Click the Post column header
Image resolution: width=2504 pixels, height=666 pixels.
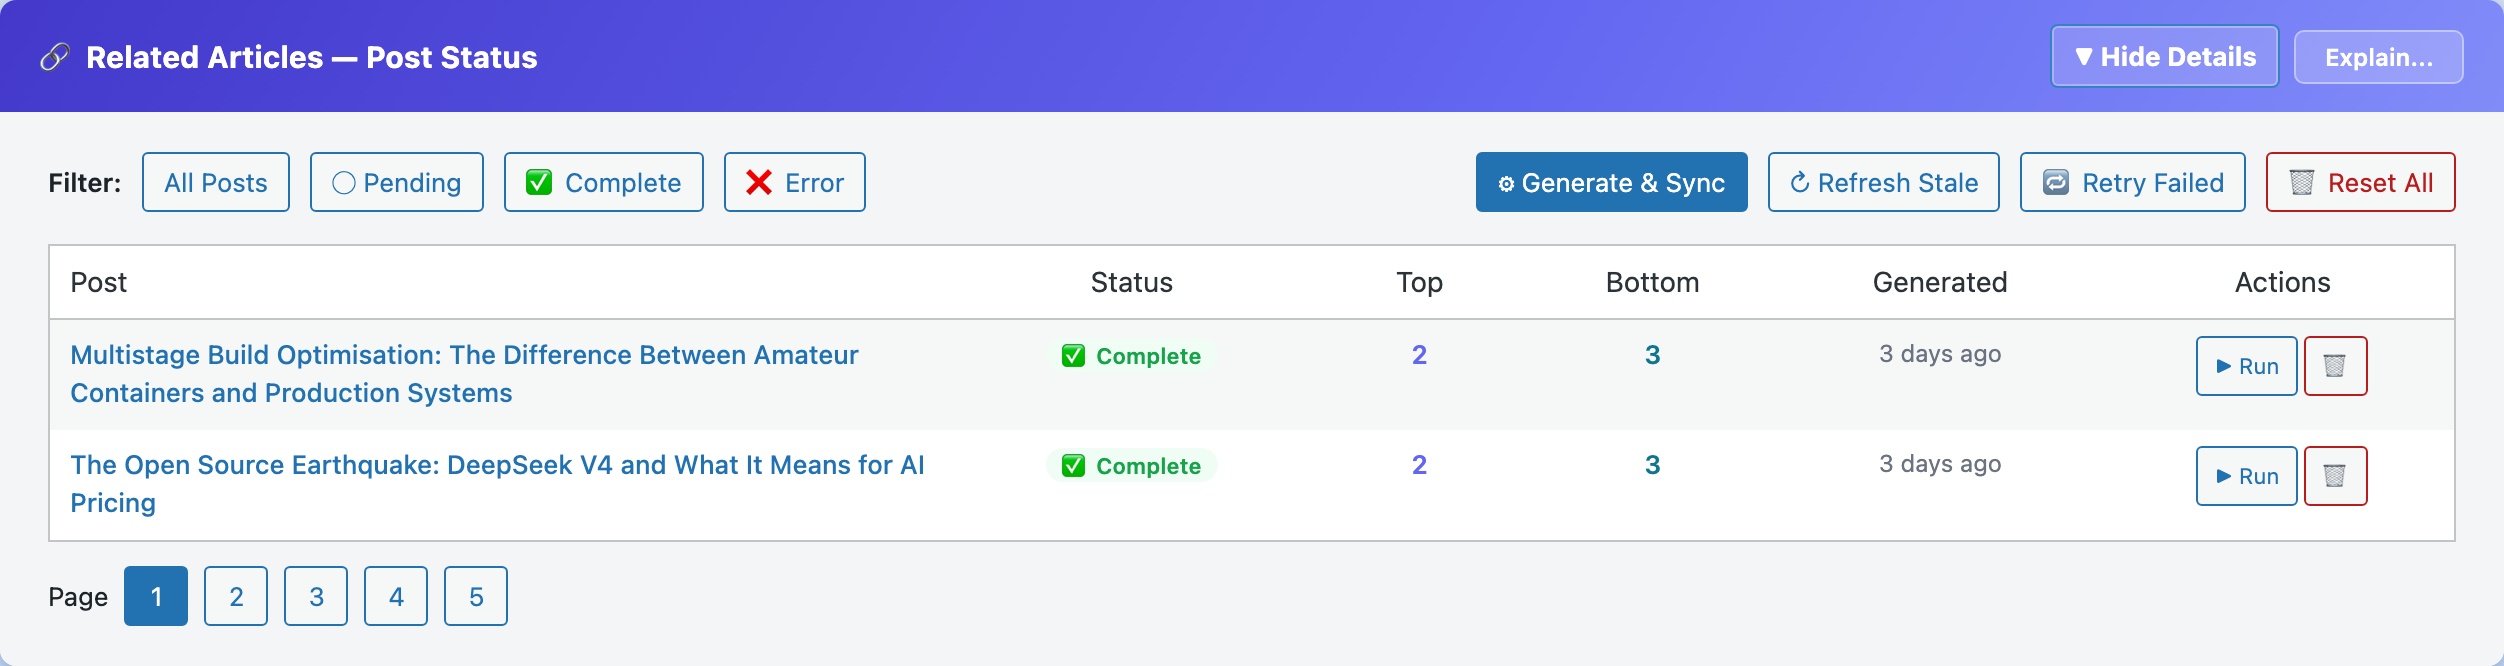(x=99, y=282)
